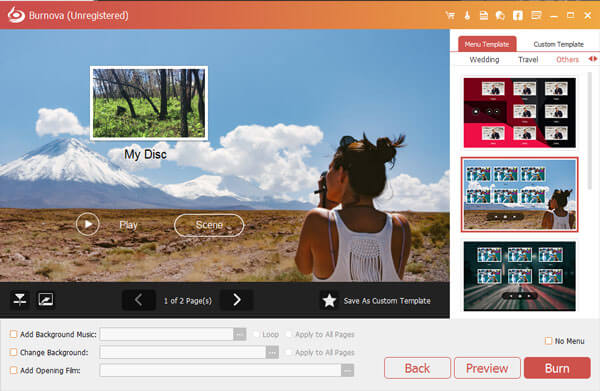Switch to Custom Template tab

point(559,44)
